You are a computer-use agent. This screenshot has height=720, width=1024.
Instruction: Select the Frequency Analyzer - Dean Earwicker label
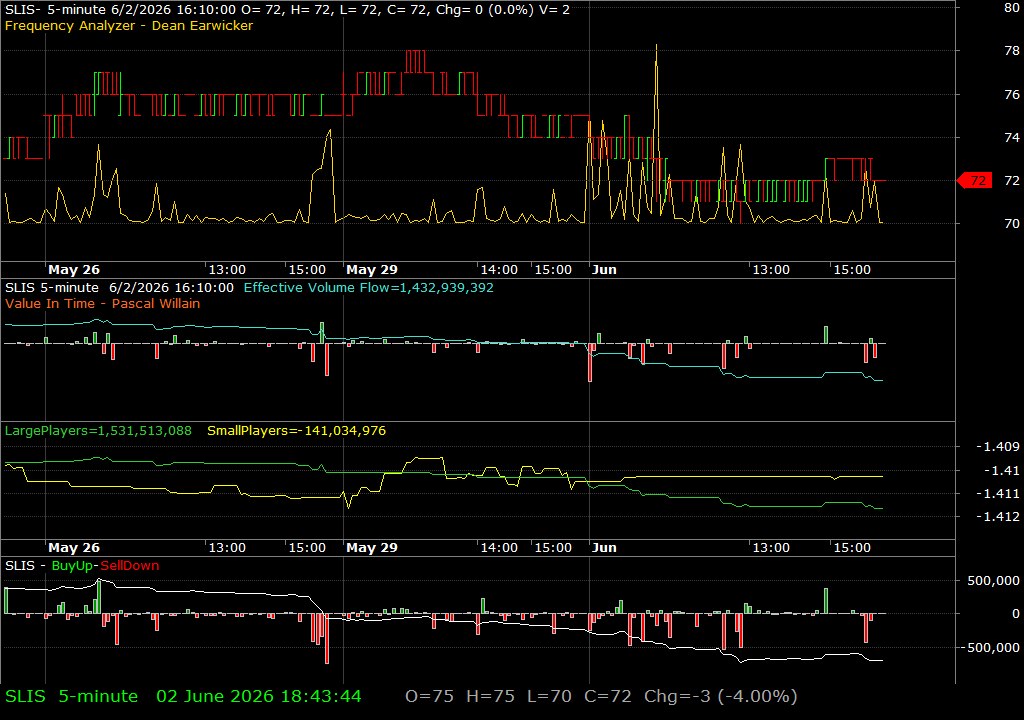pyautogui.click(x=129, y=25)
